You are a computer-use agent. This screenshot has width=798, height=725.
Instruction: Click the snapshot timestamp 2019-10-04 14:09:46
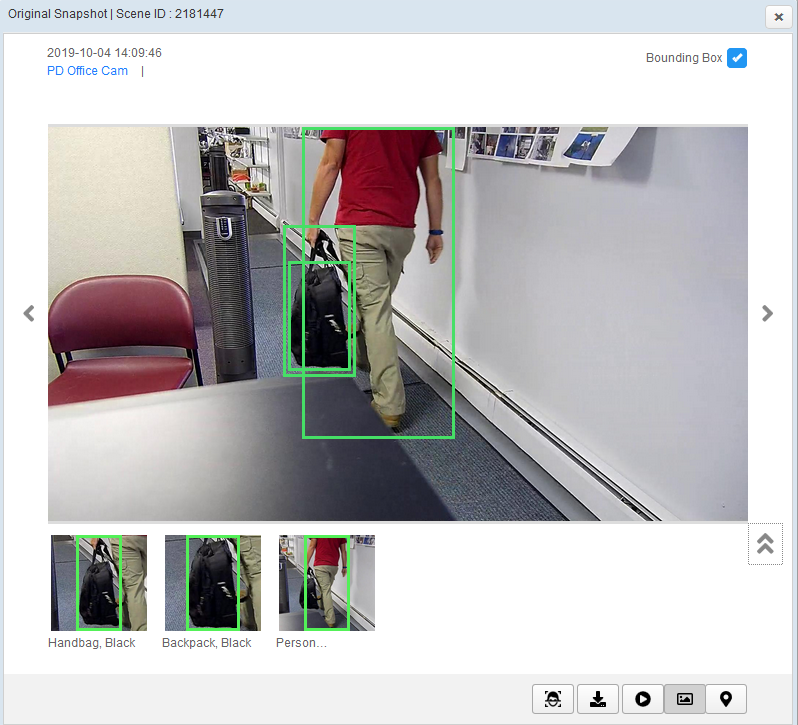(104, 53)
